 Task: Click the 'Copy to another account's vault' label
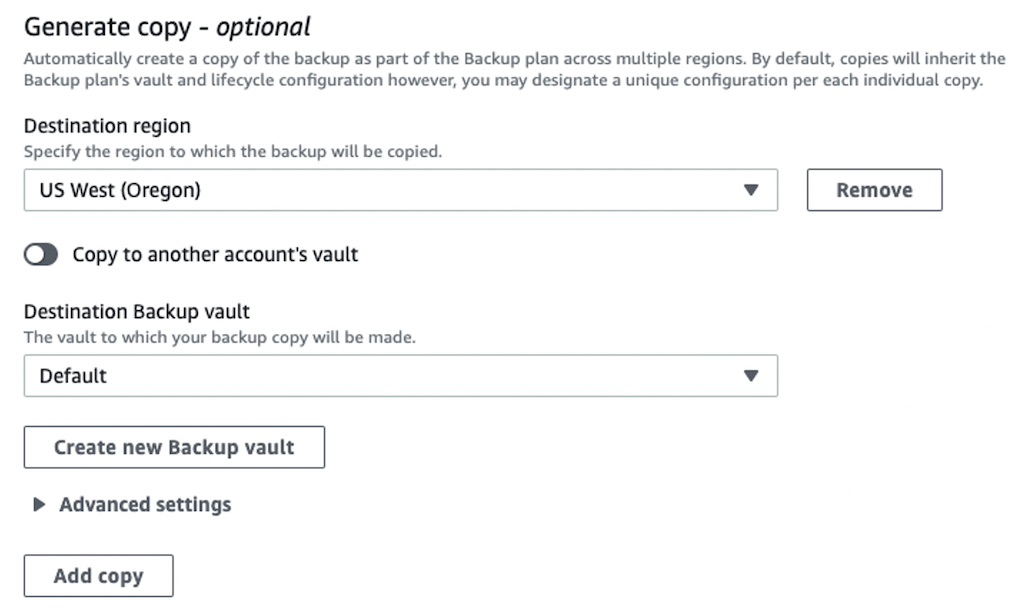[215, 255]
